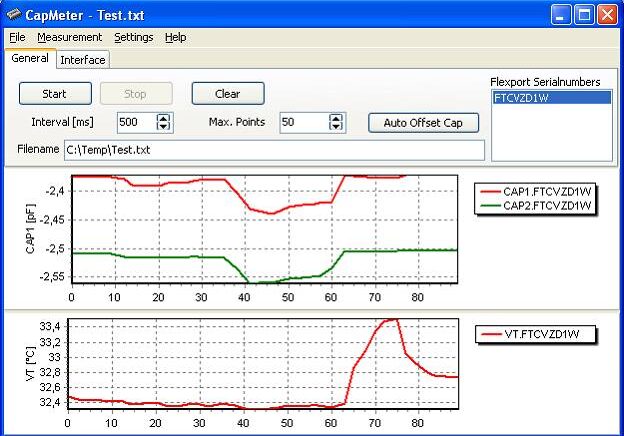This screenshot has width=624, height=436.
Task: Increase Max. Points with up arrow
Action: (336, 118)
